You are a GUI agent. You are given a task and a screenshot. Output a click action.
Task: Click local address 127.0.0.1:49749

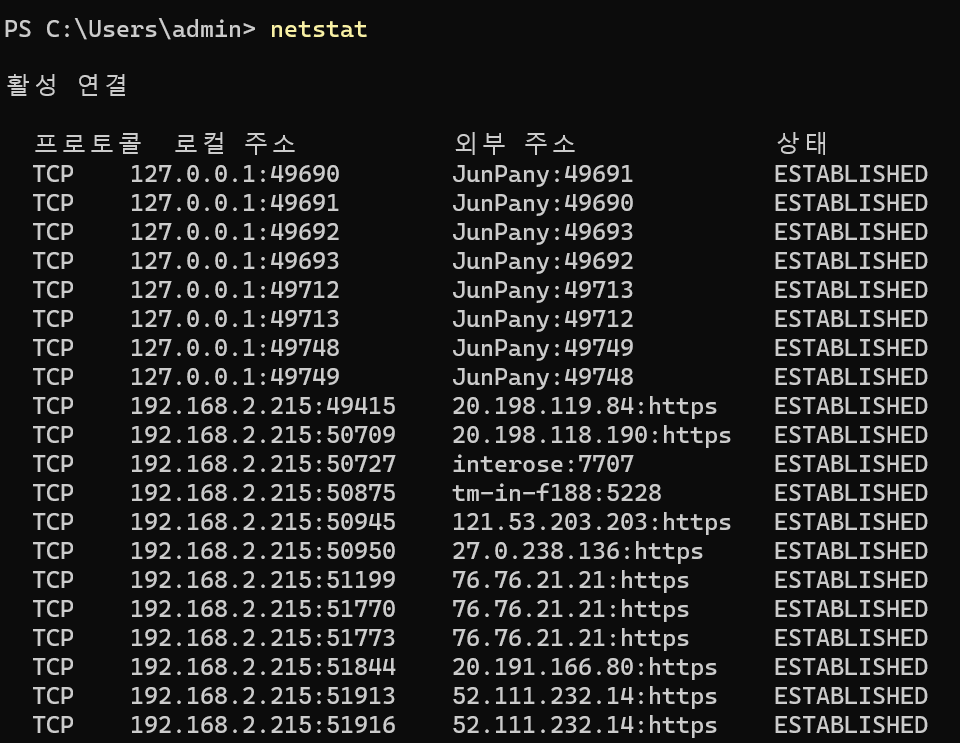point(234,377)
